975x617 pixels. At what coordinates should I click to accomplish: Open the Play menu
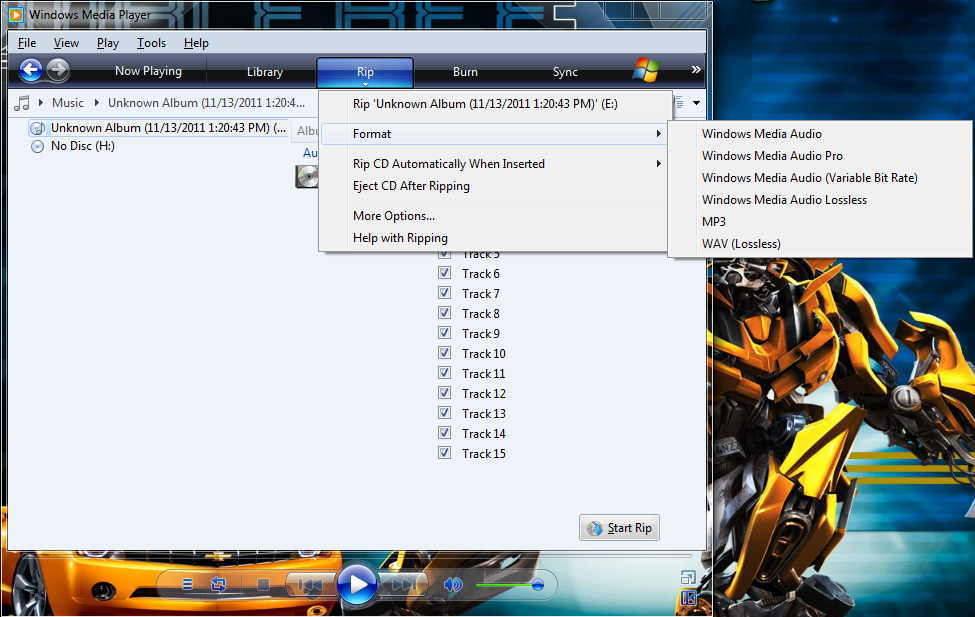pyautogui.click(x=108, y=43)
